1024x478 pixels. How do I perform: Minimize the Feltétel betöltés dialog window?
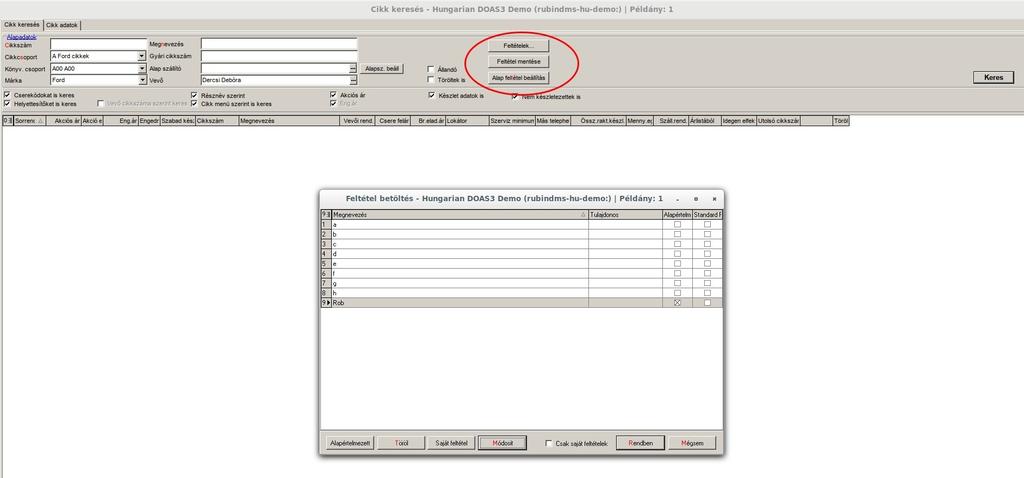[x=678, y=199]
